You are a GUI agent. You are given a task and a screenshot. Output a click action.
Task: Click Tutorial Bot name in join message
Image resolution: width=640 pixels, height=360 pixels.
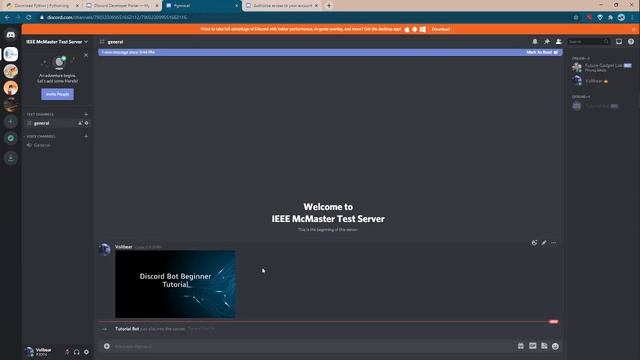[127, 329]
